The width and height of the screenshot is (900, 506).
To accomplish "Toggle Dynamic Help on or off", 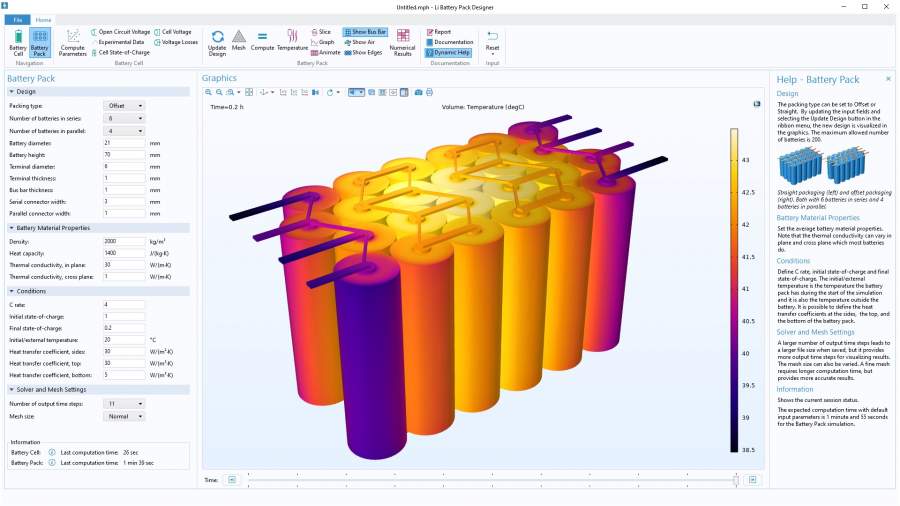I will (x=448, y=52).
